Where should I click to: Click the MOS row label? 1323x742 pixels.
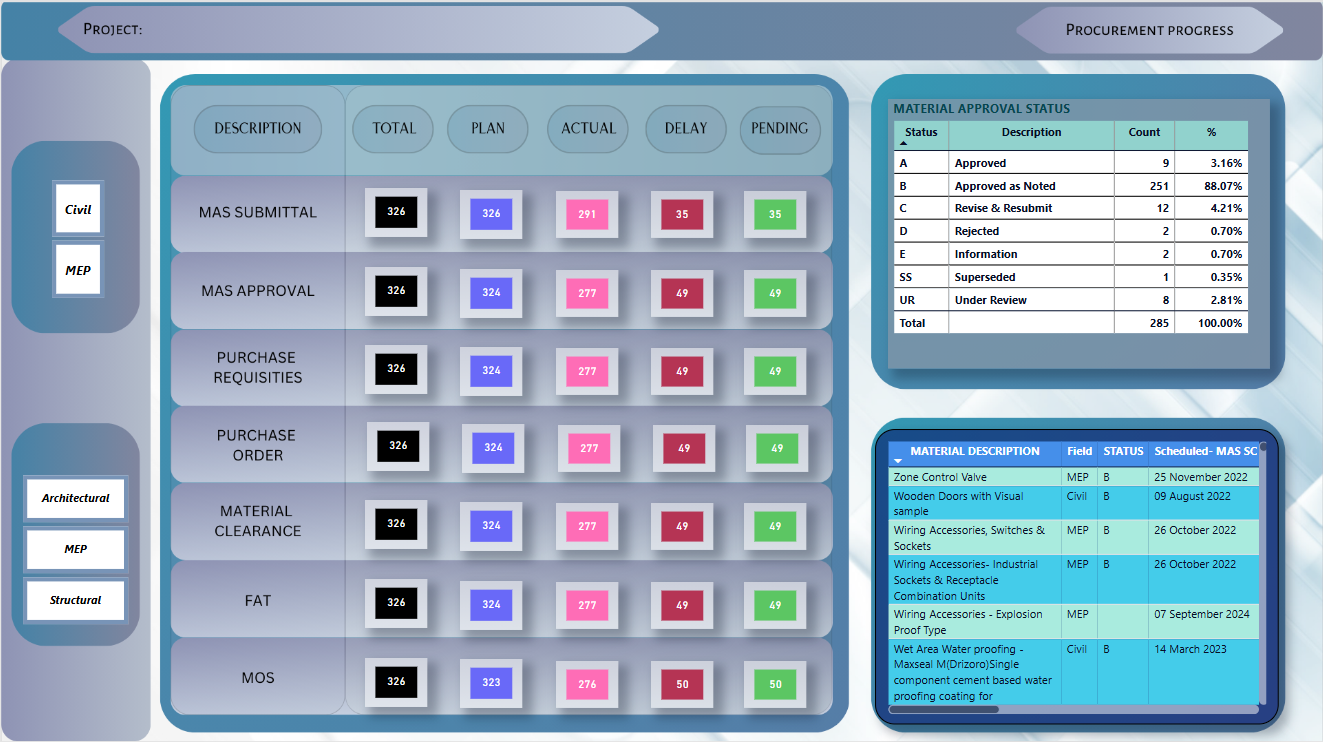pos(258,678)
